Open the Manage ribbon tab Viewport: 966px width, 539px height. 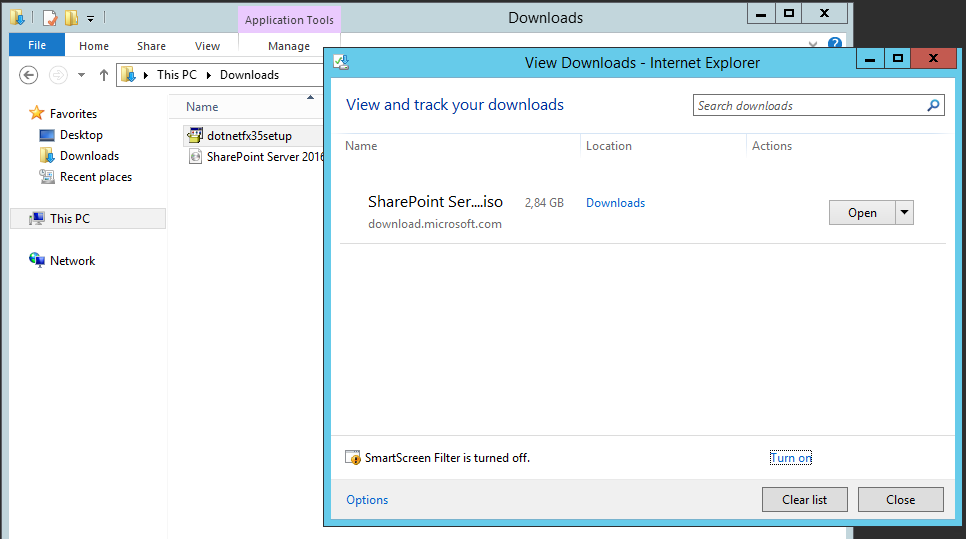click(x=289, y=46)
